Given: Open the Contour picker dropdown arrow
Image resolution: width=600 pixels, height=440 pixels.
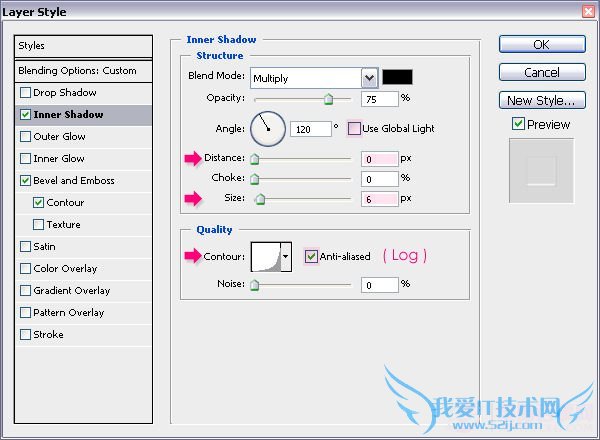Looking at the screenshot, I should pos(285,257).
